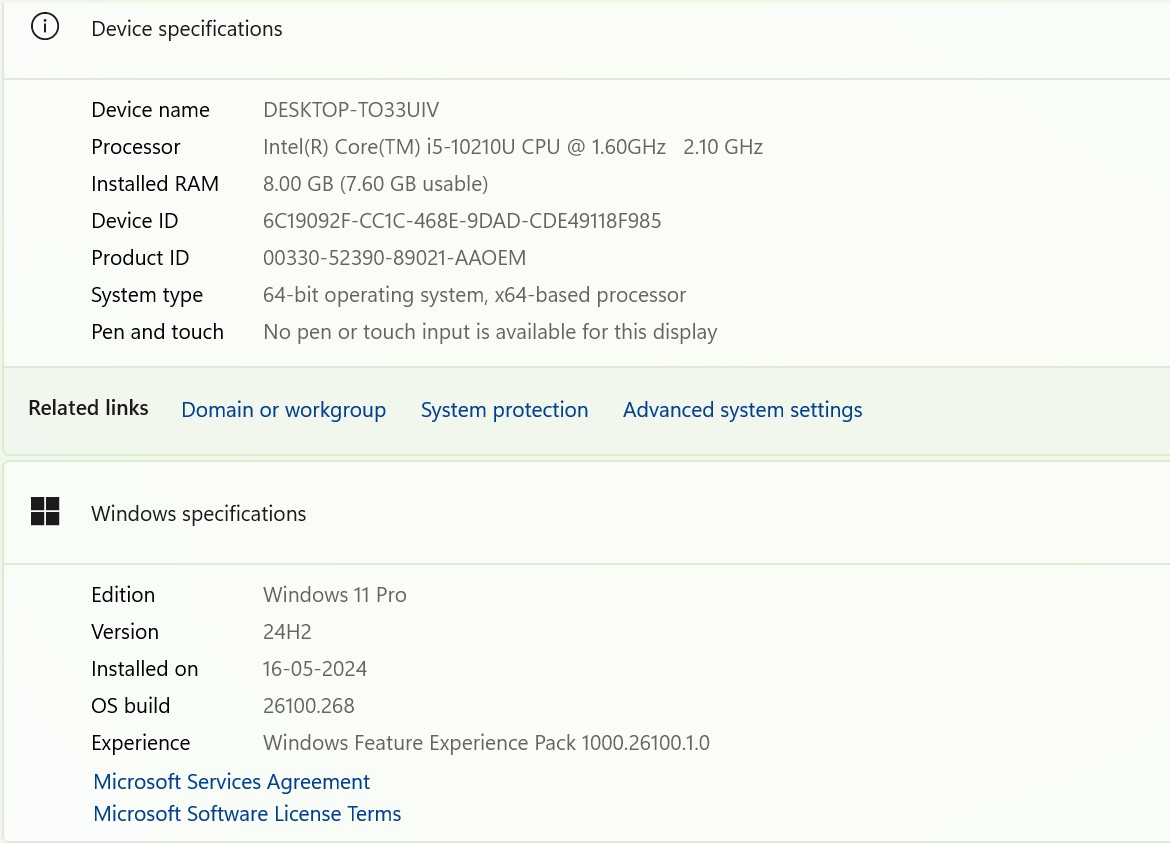Screen dimensions: 1170x843
Task: Click the 24H2 version value
Action: (285, 632)
